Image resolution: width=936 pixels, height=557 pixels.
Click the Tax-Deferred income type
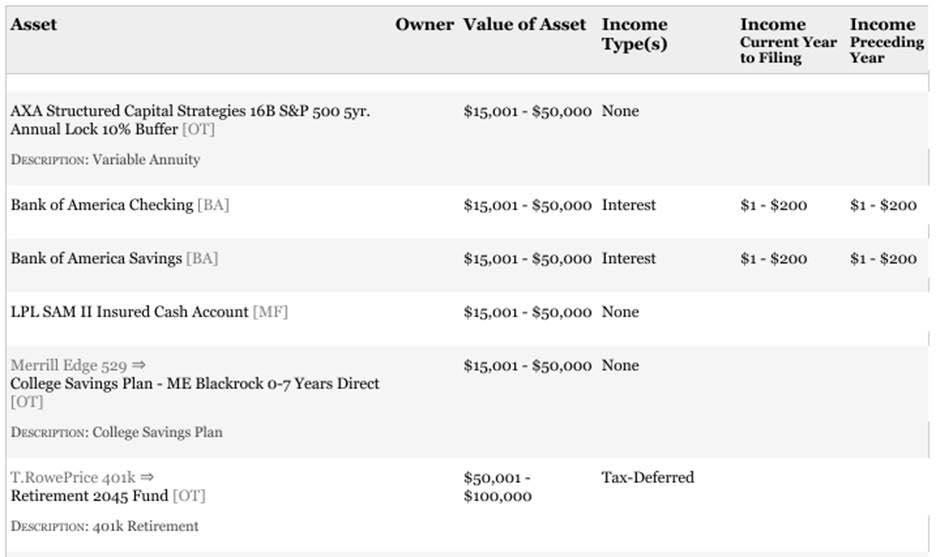[648, 478]
